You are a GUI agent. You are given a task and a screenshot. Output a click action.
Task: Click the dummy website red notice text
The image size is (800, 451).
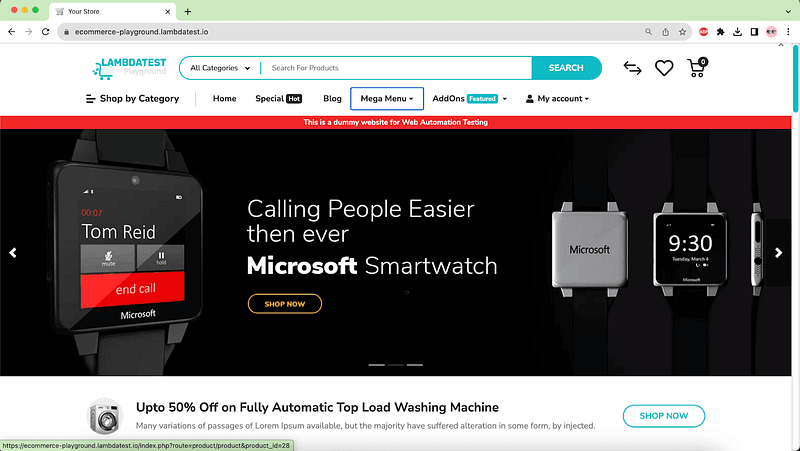coord(395,122)
